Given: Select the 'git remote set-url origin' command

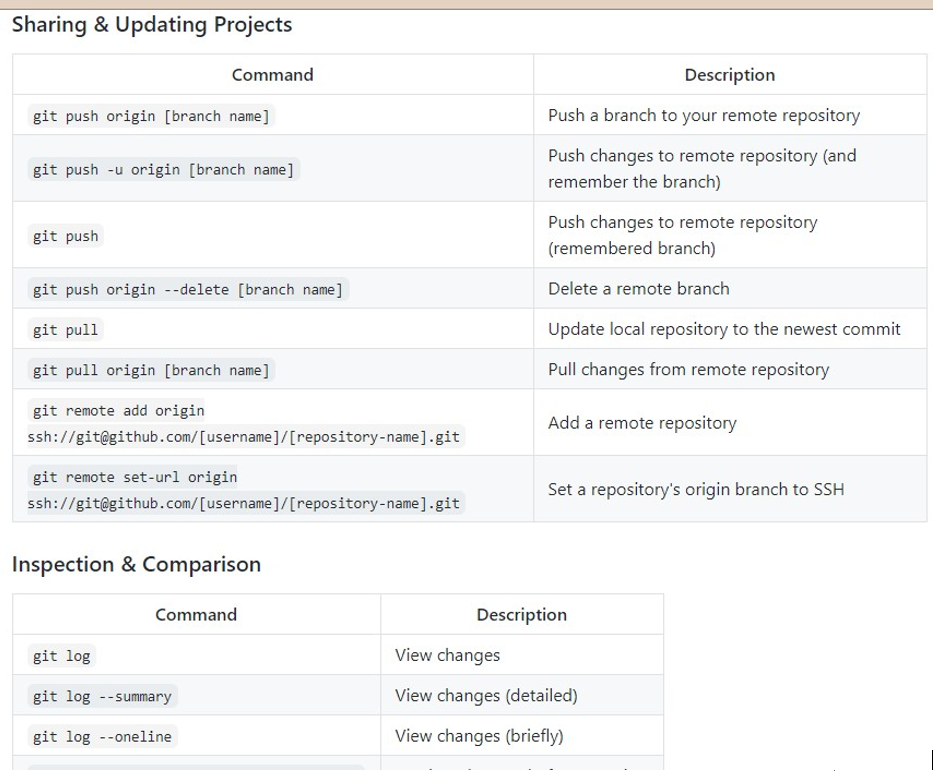Looking at the screenshot, I should [135, 477].
